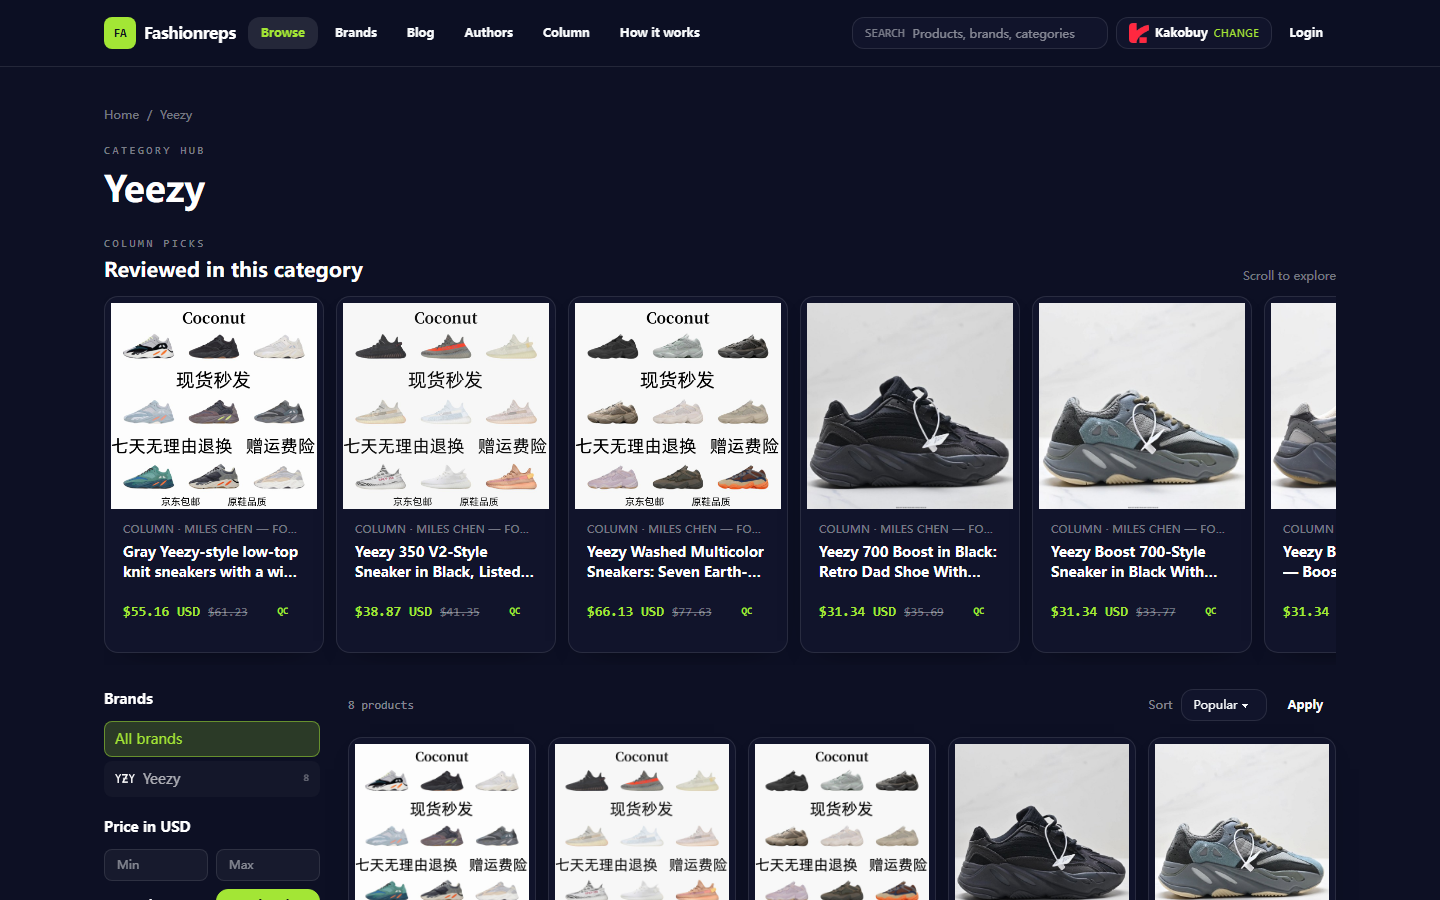The image size is (1440, 900).
Task: Go to Home breadcrumb
Action: coord(122,115)
